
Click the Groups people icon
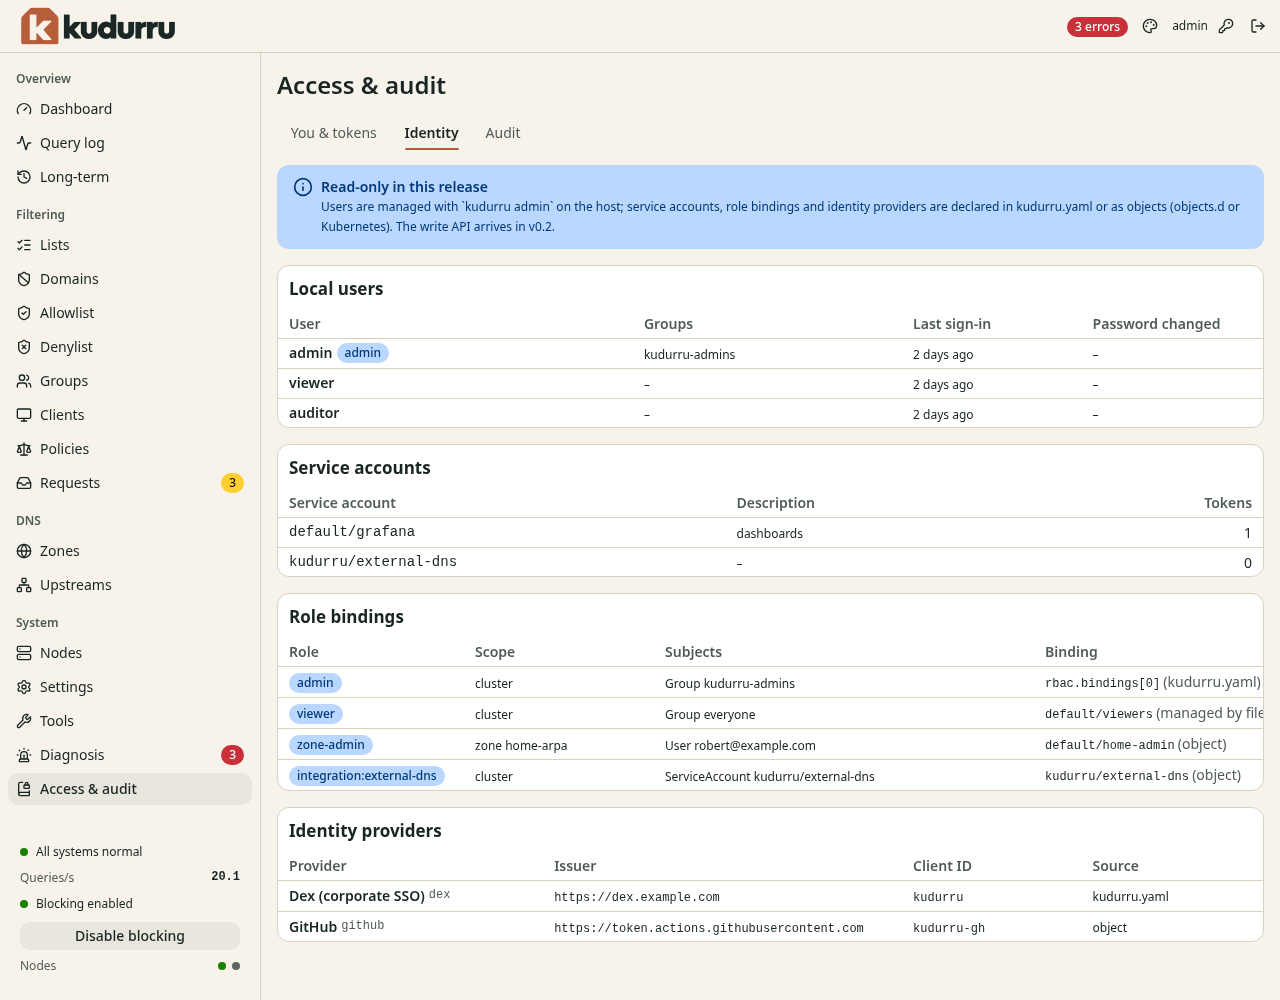coord(24,381)
